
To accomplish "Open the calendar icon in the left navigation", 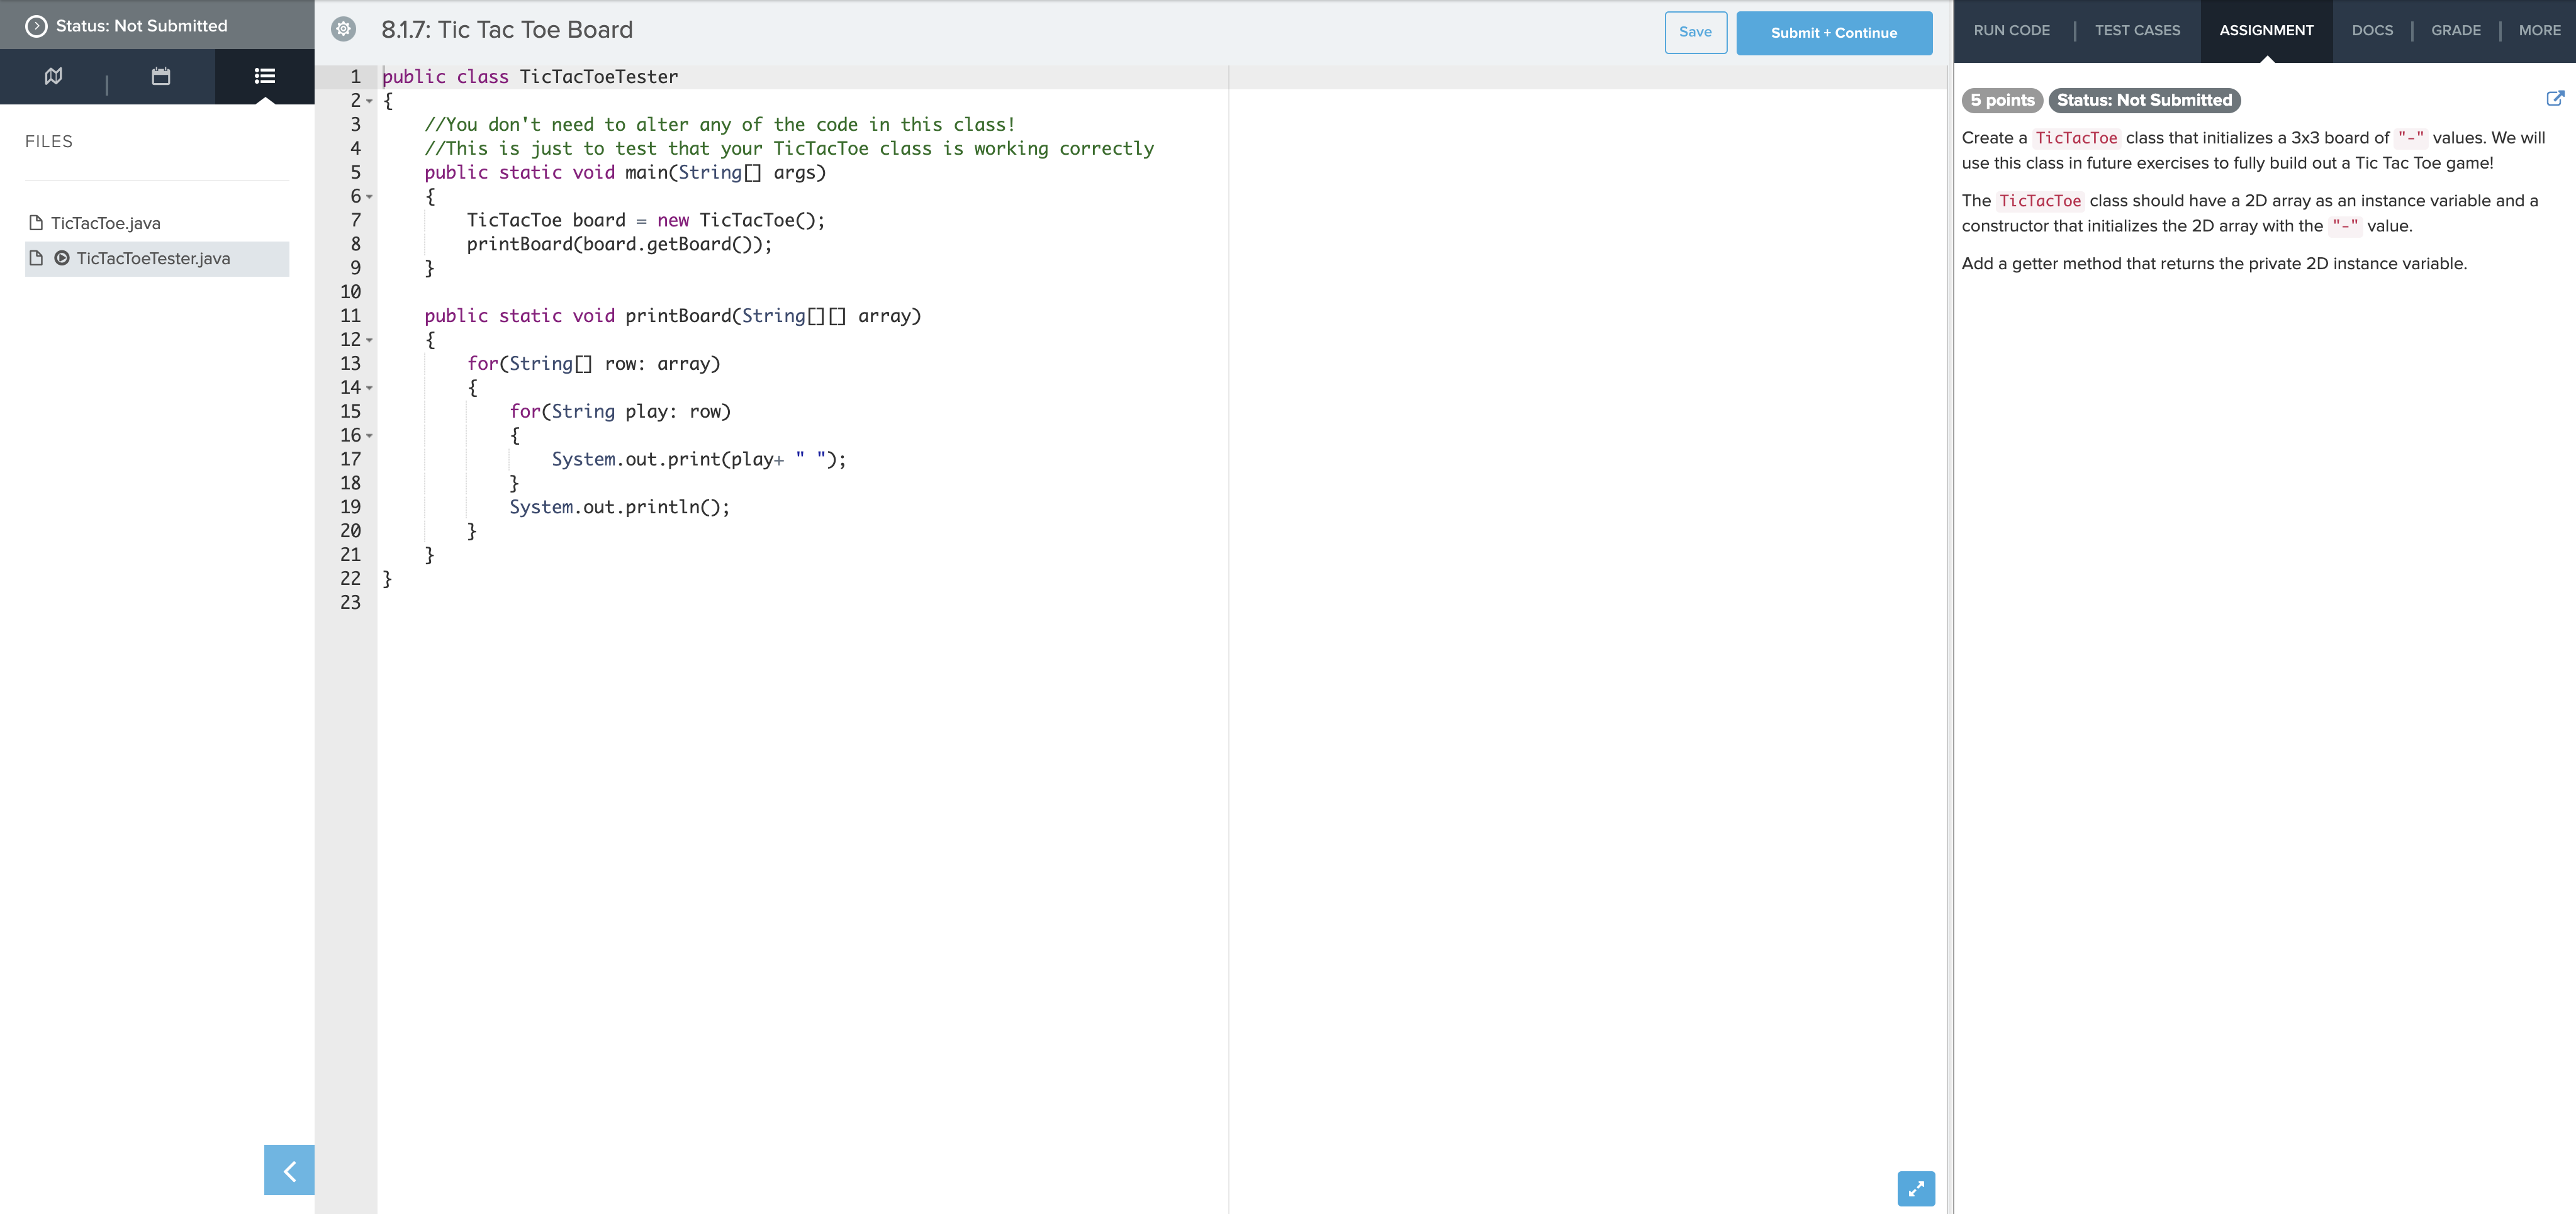I will (x=160, y=76).
